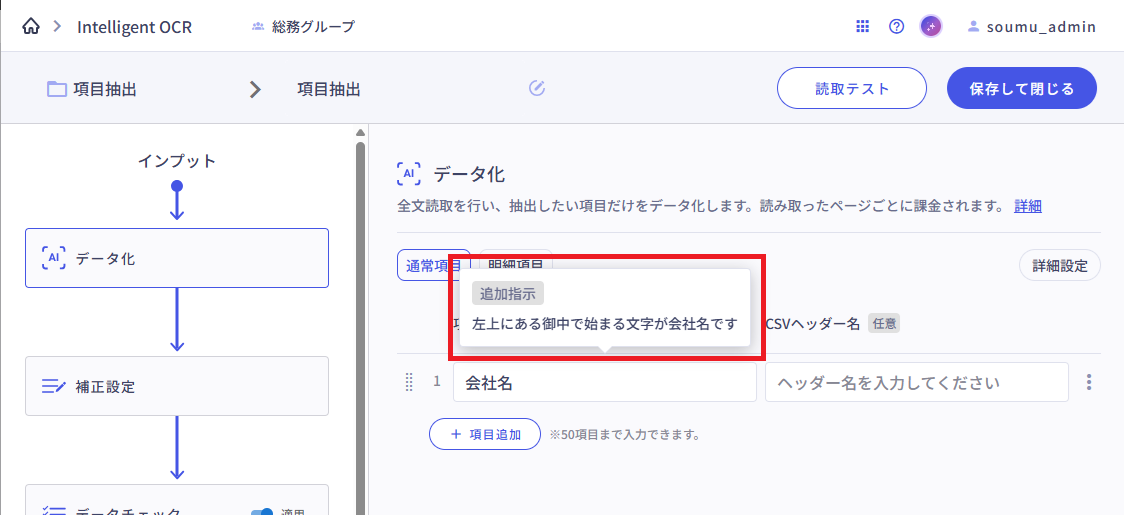Click the CSV header name input field

tap(916, 382)
